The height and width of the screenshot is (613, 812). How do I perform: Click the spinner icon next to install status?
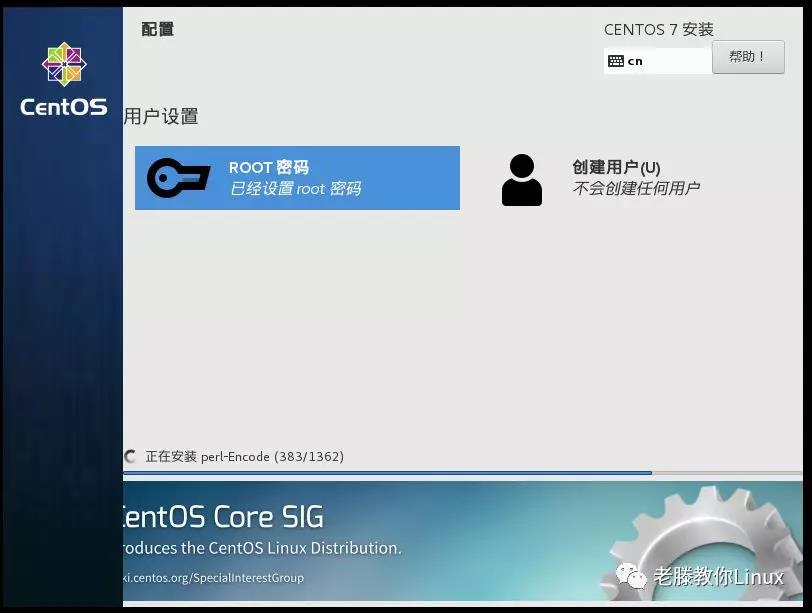pos(130,457)
